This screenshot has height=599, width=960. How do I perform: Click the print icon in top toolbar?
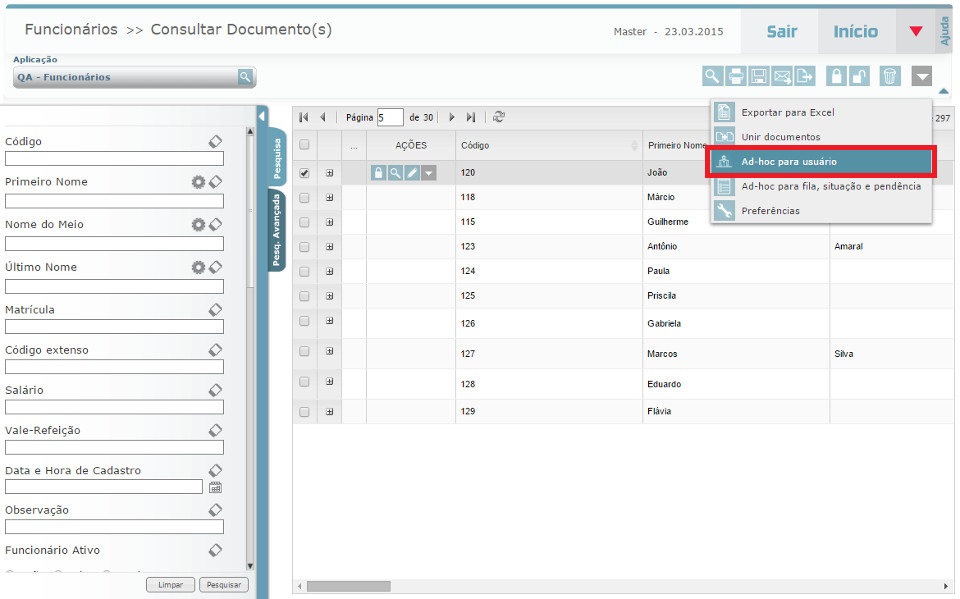tap(736, 76)
